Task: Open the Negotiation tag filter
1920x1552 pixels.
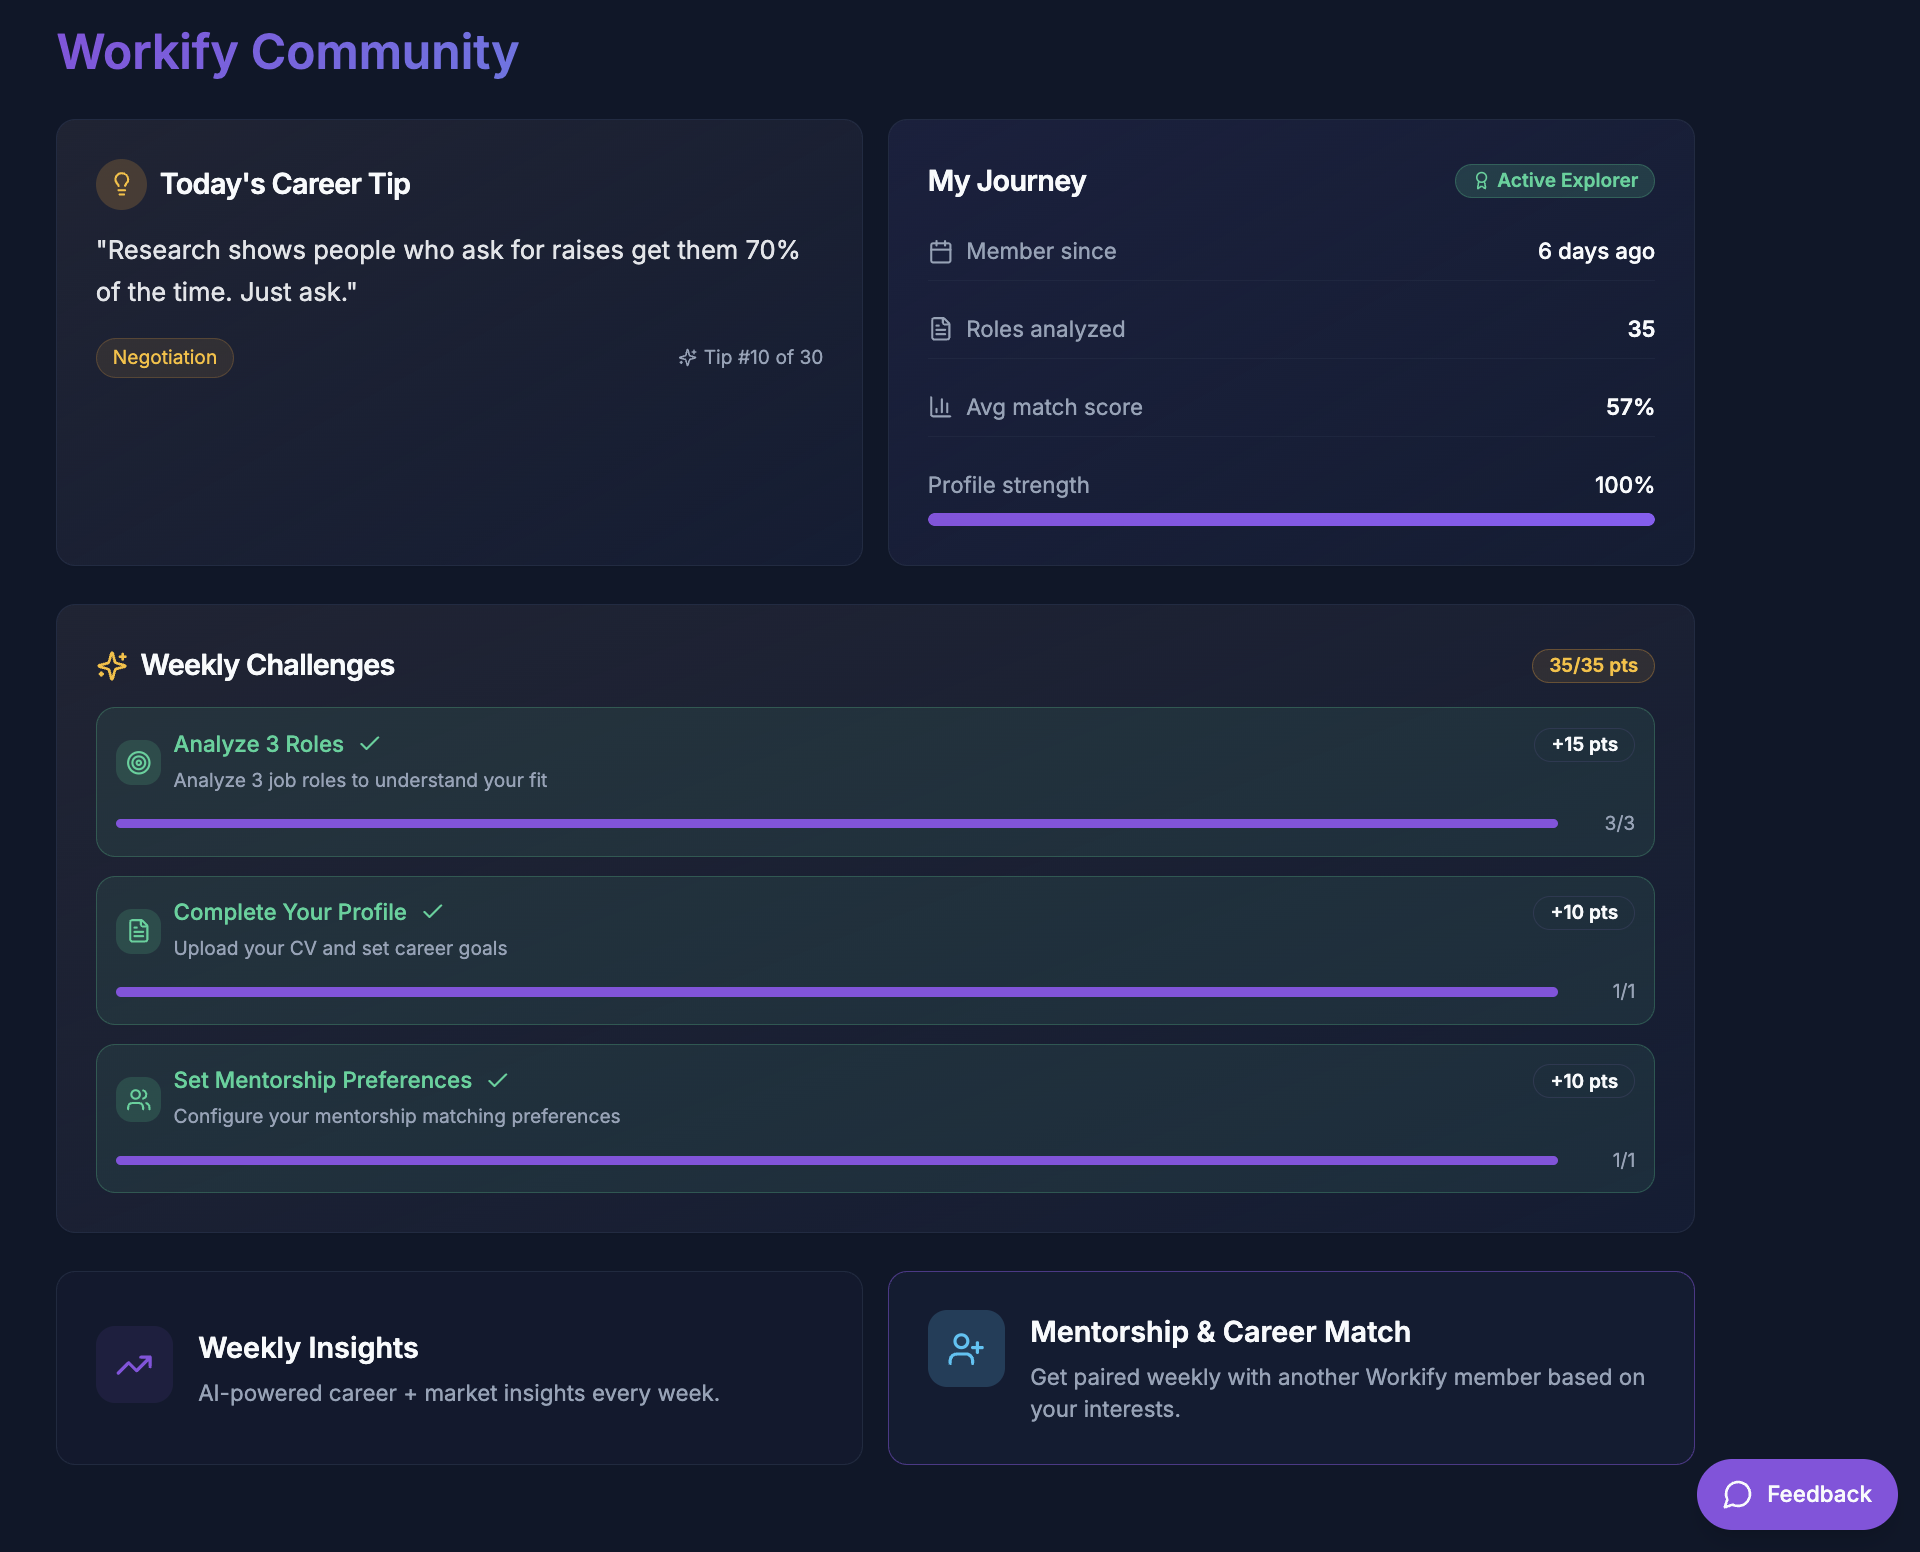Action: [x=164, y=357]
